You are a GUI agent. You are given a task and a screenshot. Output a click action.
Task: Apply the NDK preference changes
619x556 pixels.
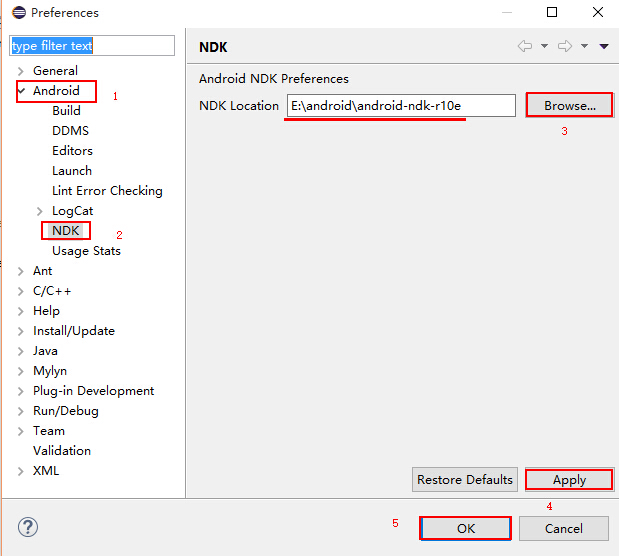pyautogui.click(x=569, y=480)
